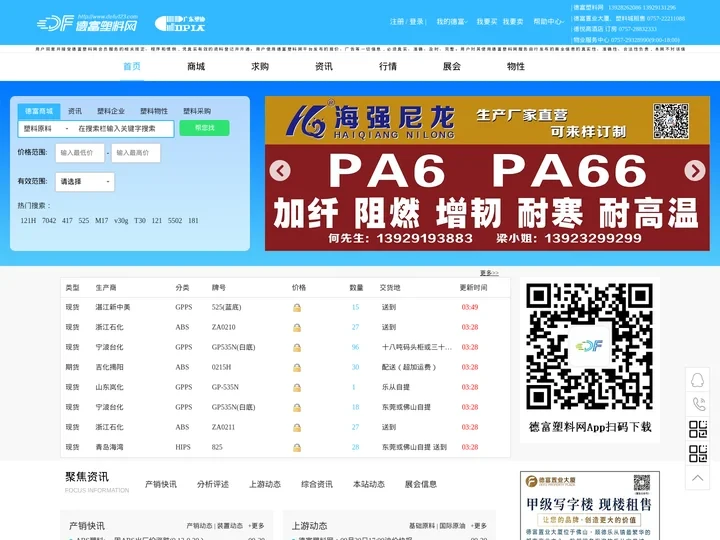Select 塑料企业 search tab
The width and height of the screenshot is (720, 540).
point(111,111)
